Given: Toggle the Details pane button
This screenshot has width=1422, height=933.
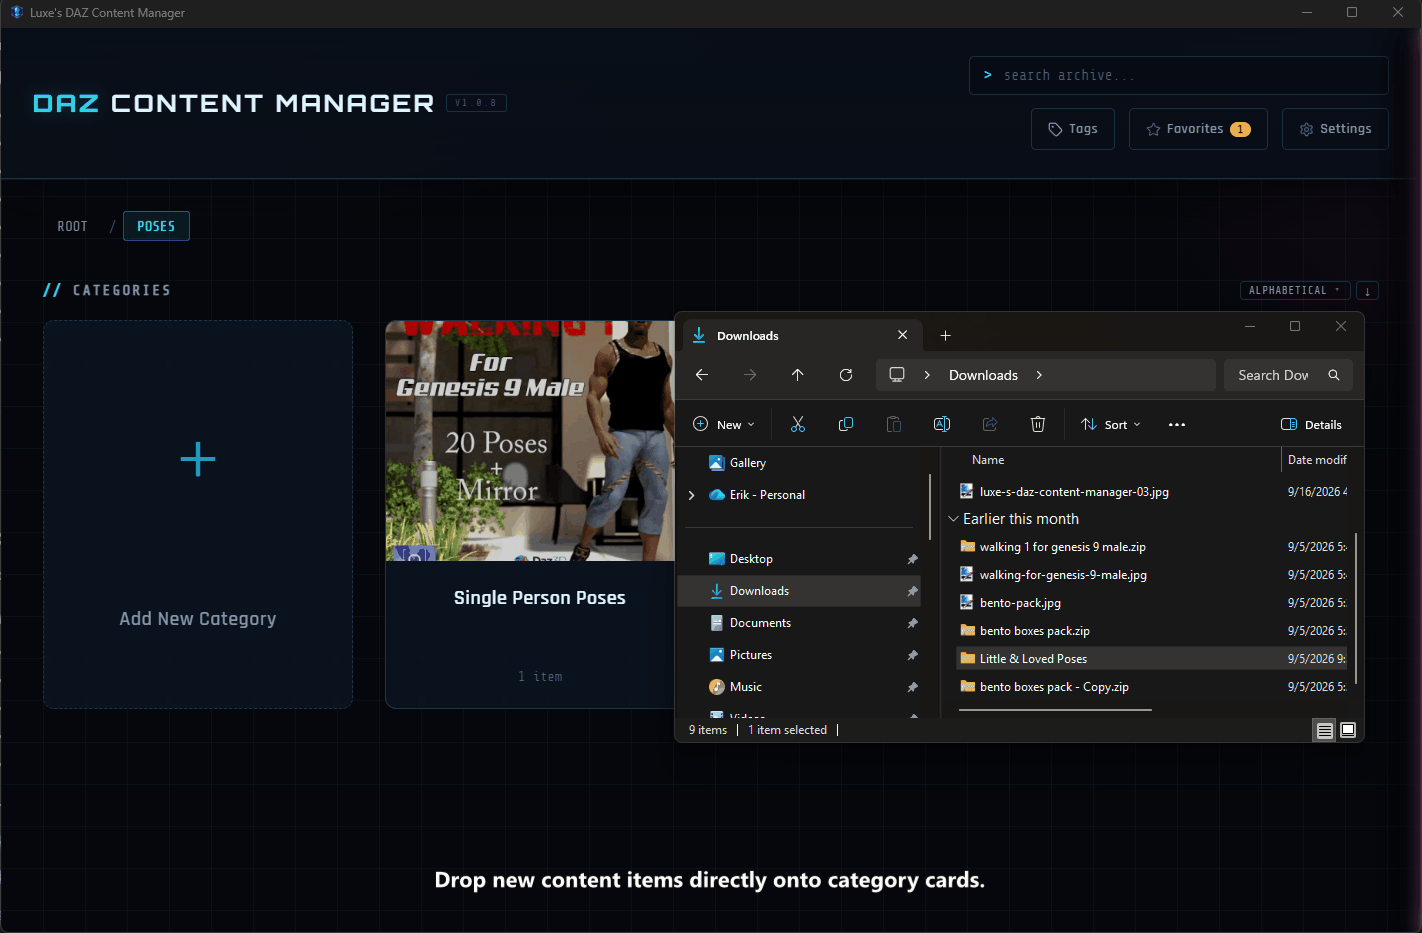Looking at the screenshot, I should tap(1312, 424).
